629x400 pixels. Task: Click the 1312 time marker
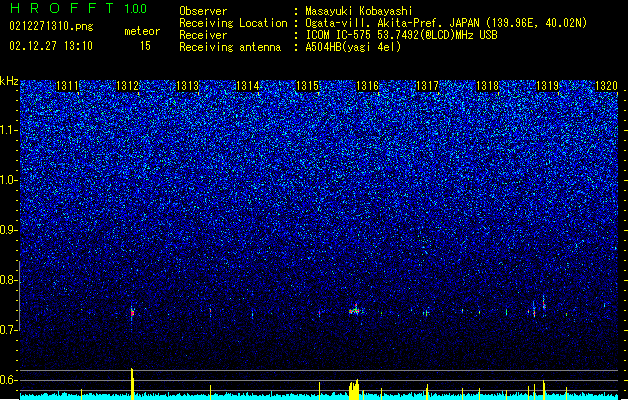click(x=127, y=86)
